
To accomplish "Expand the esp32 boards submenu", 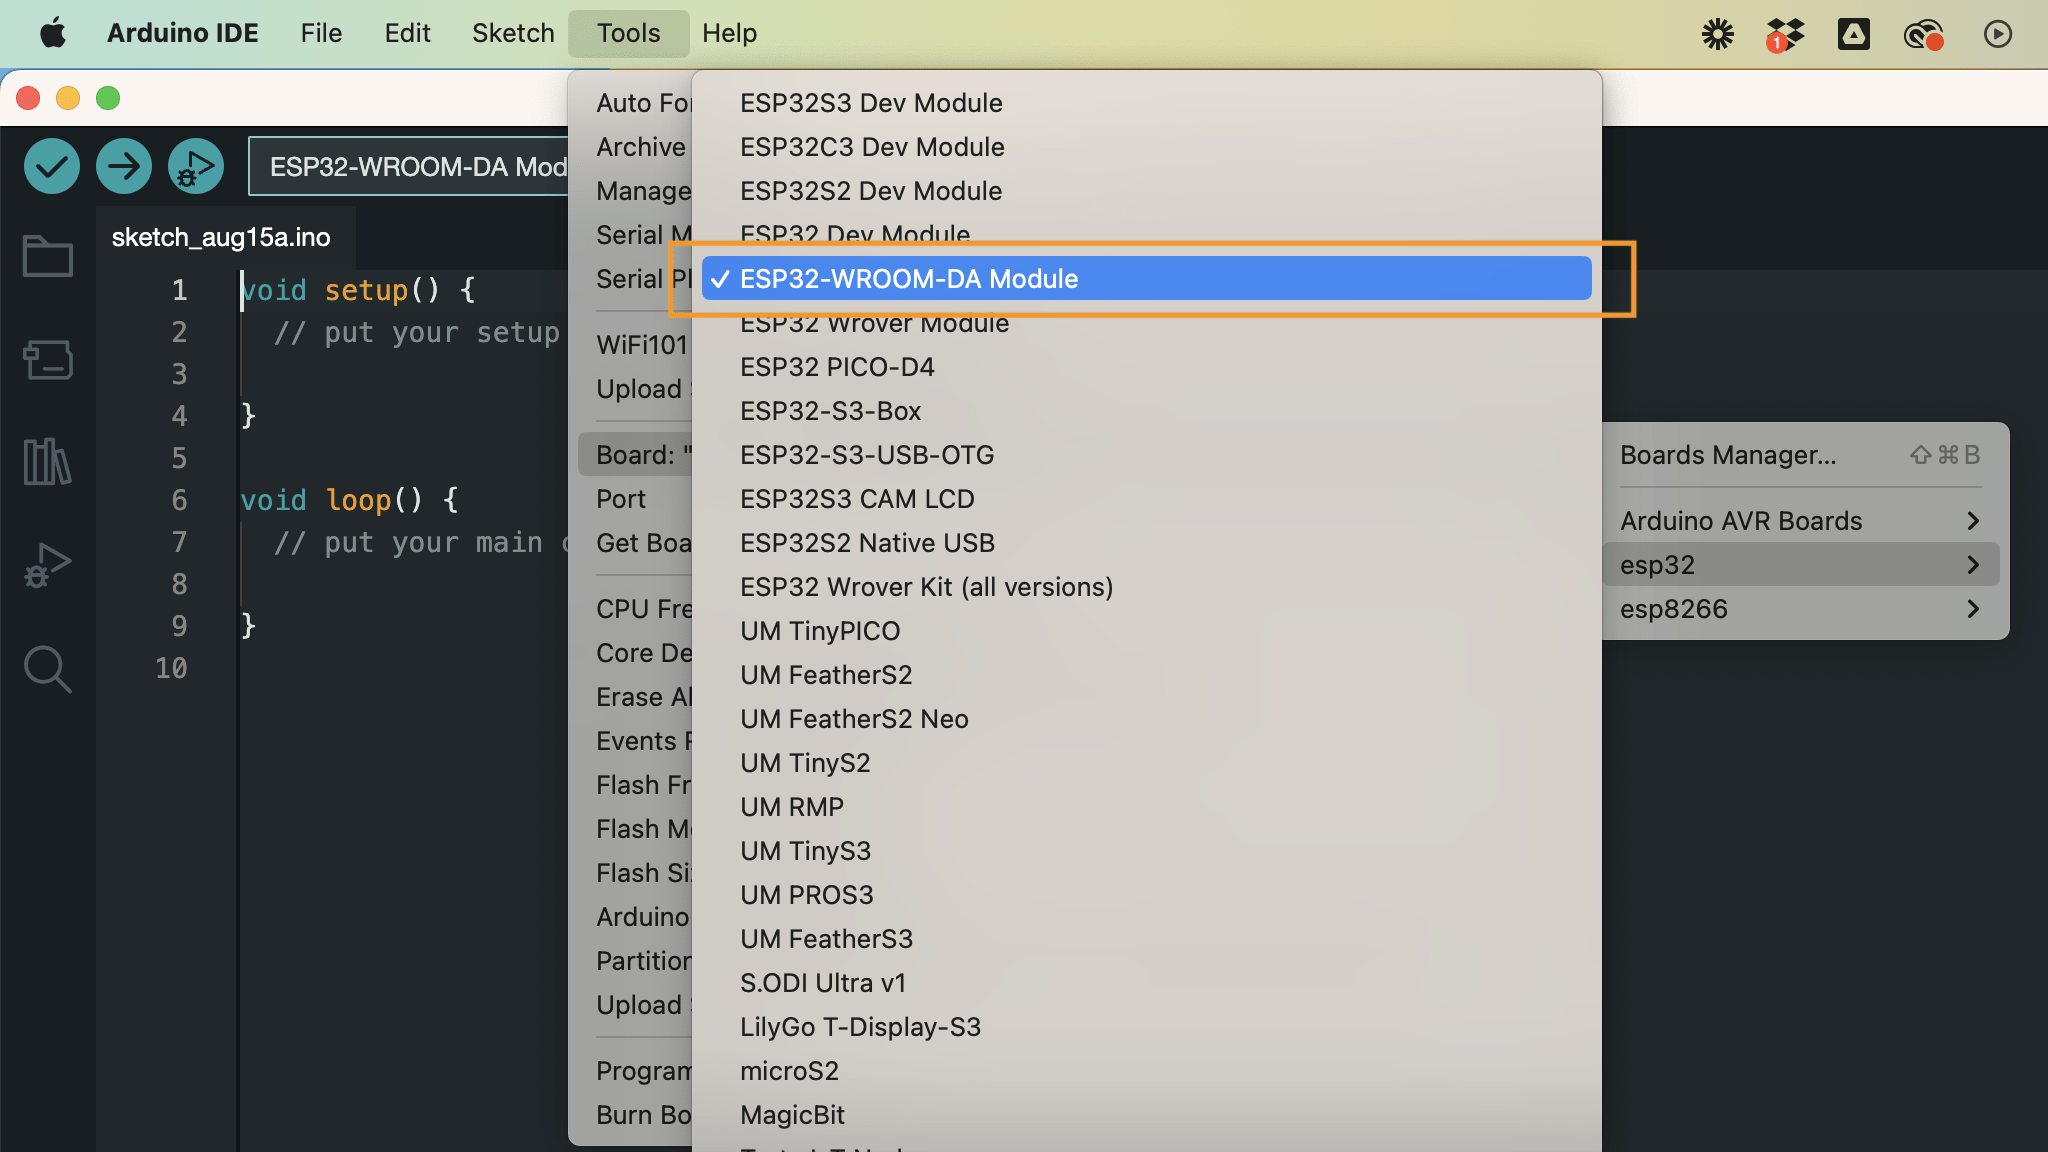I will 1800,565.
